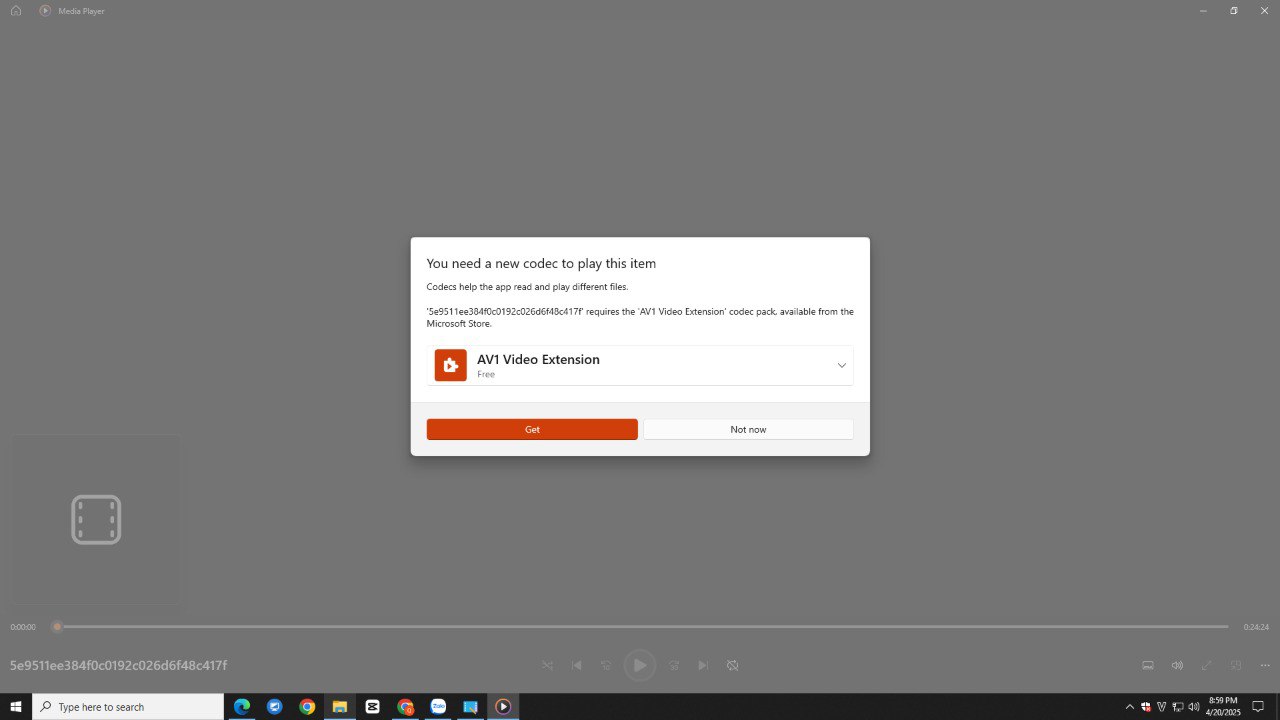Open the more options ellipsis menu
1280x720 pixels.
click(1265, 665)
